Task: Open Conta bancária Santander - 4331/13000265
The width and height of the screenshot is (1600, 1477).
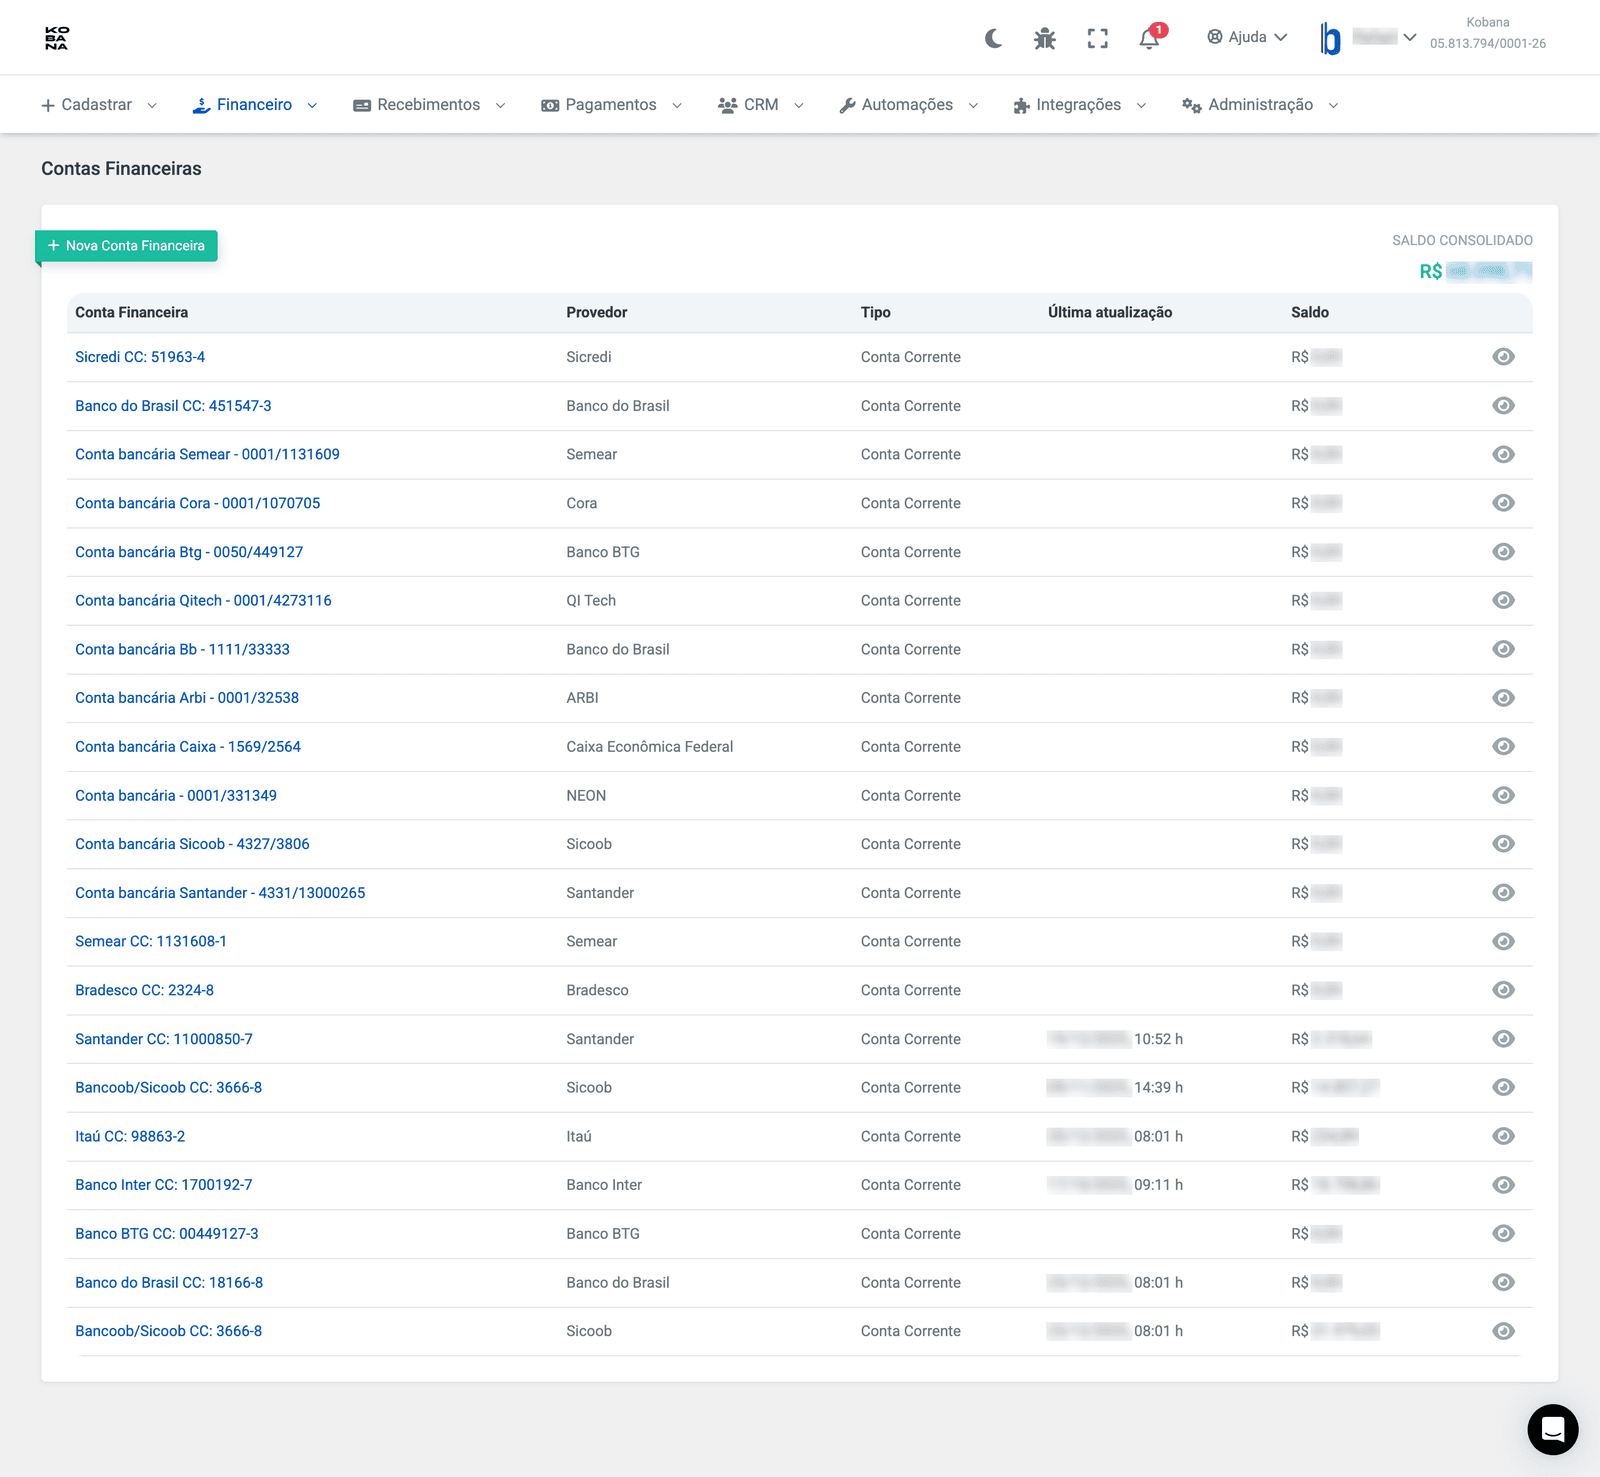Action: [x=220, y=892]
